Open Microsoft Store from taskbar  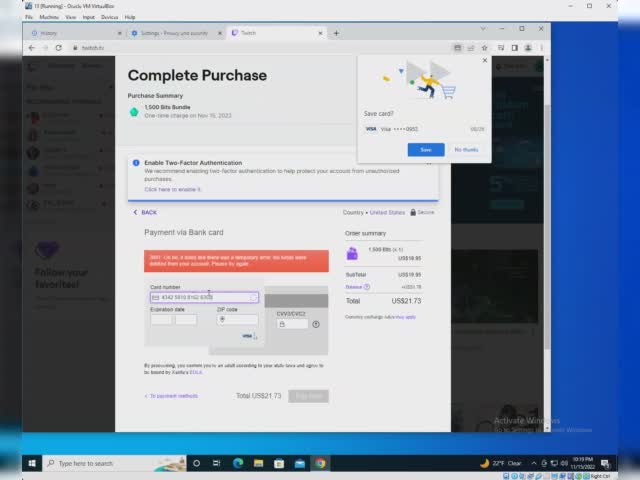tap(279, 463)
